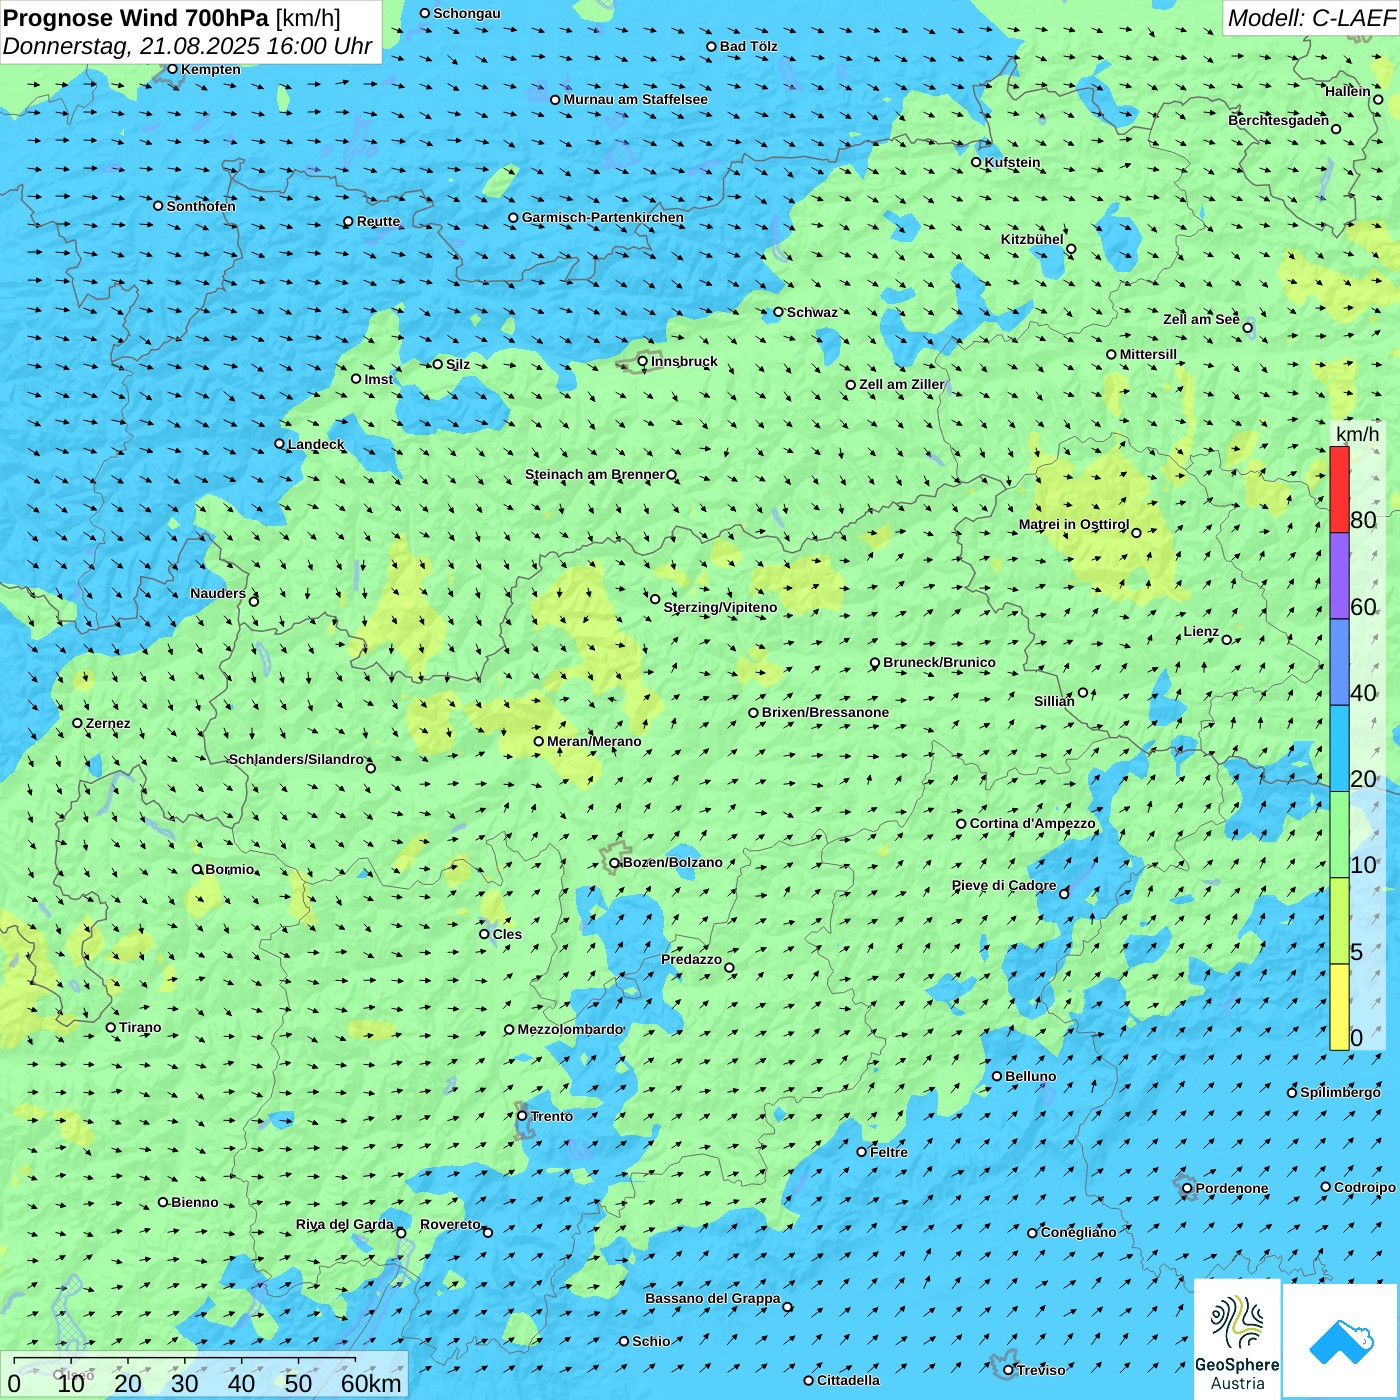Screen dimensions: 1400x1400
Task: Select the Kufstein marker circle
Action: (x=977, y=162)
